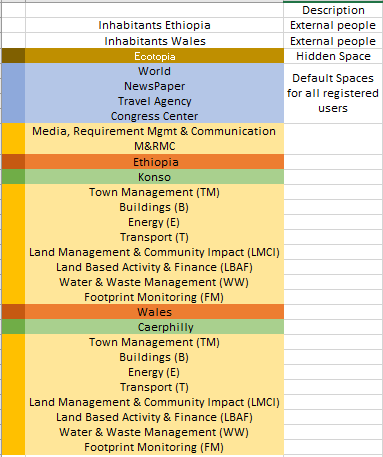Select the Hidden Space description cell
383x457 pixels.
tap(333, 56)
